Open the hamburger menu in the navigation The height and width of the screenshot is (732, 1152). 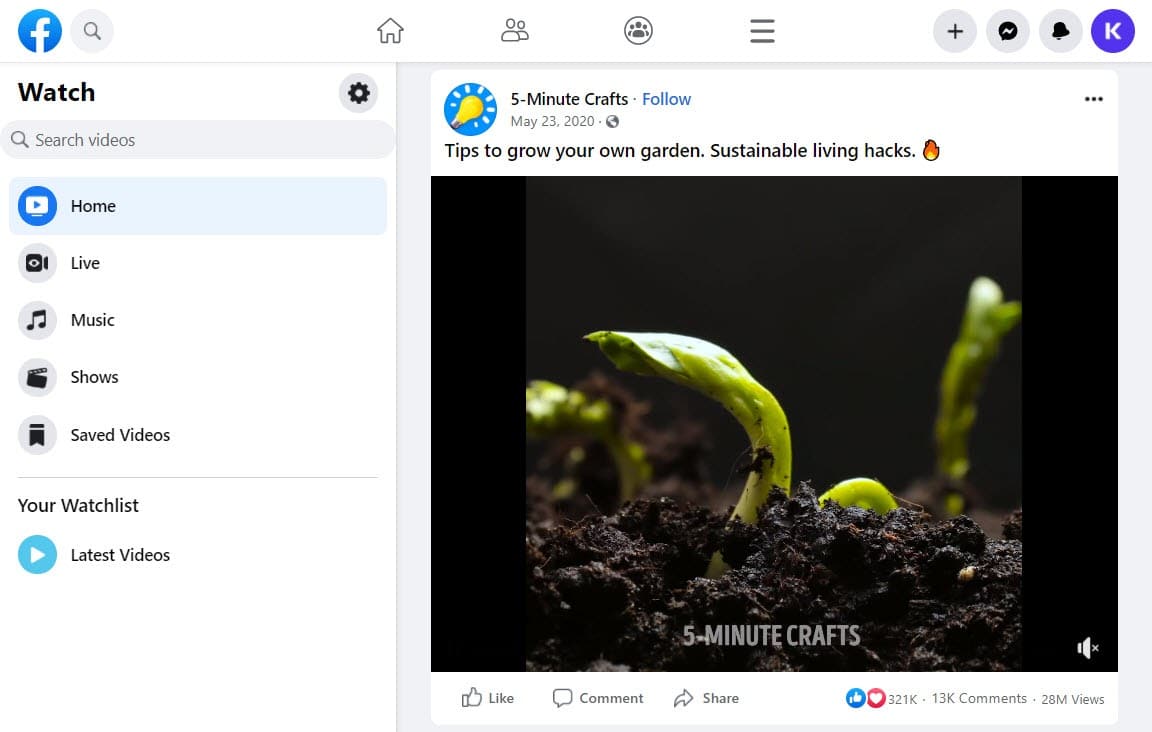pyautogui.click(x=762, y=31)
